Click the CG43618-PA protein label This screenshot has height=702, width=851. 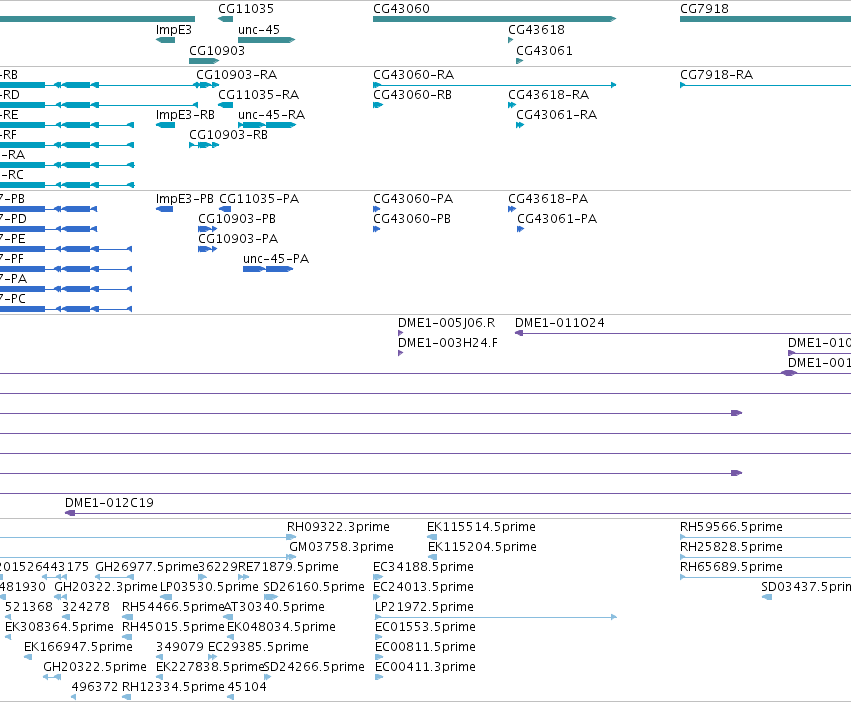click(548, 199)
